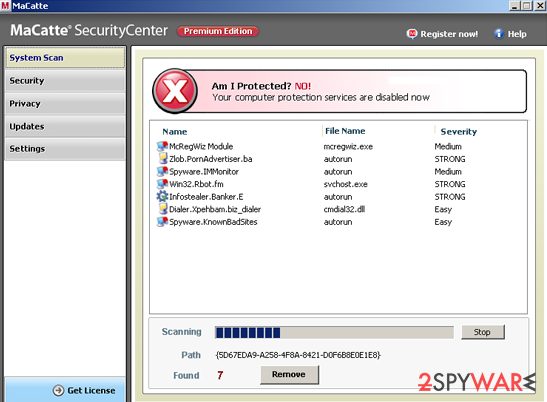Image resolution: width=547 pixels, height=402 pixels.
Task: Open the Settings section
Action: click(x=65, y=149)
